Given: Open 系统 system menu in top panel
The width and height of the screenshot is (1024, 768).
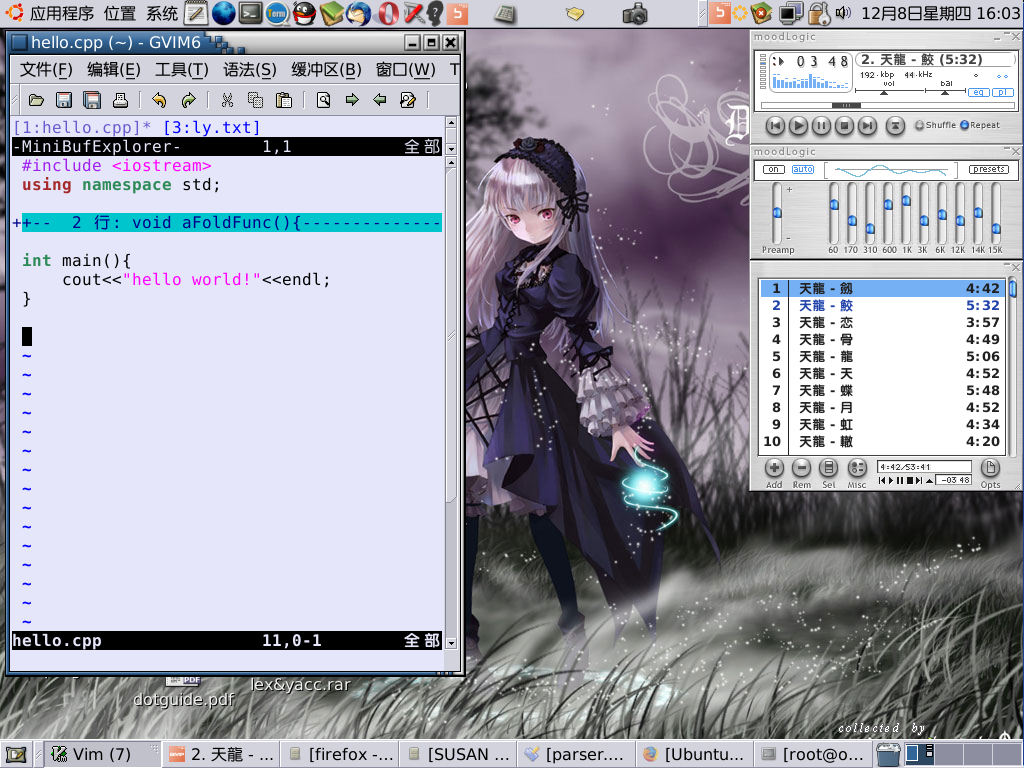Looking at the screenshot, I should point(162,13).
